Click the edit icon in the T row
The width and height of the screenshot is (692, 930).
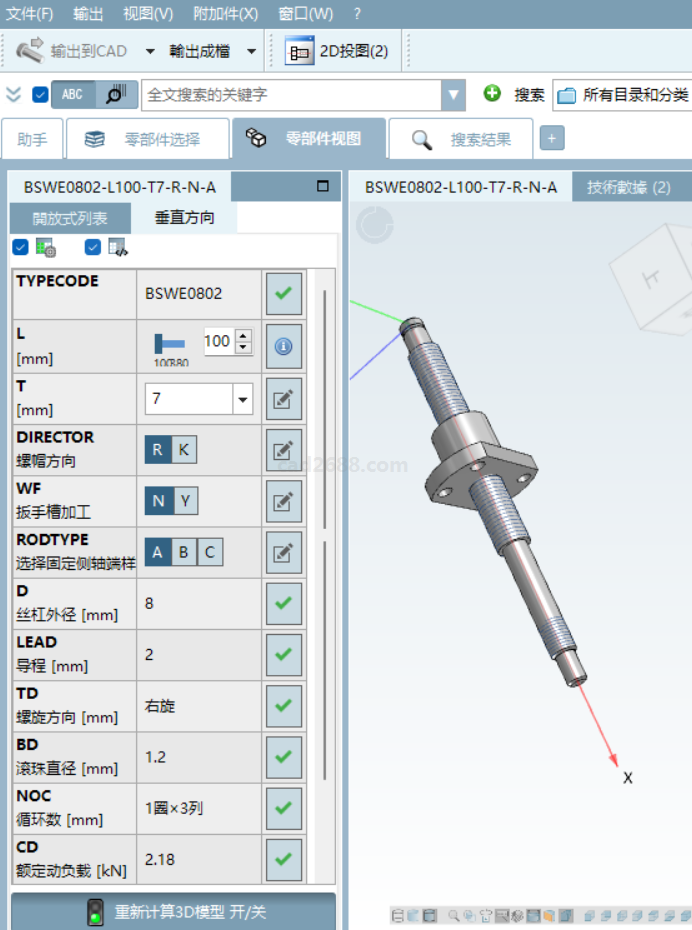pyautogui.click(x=283, y=400)
